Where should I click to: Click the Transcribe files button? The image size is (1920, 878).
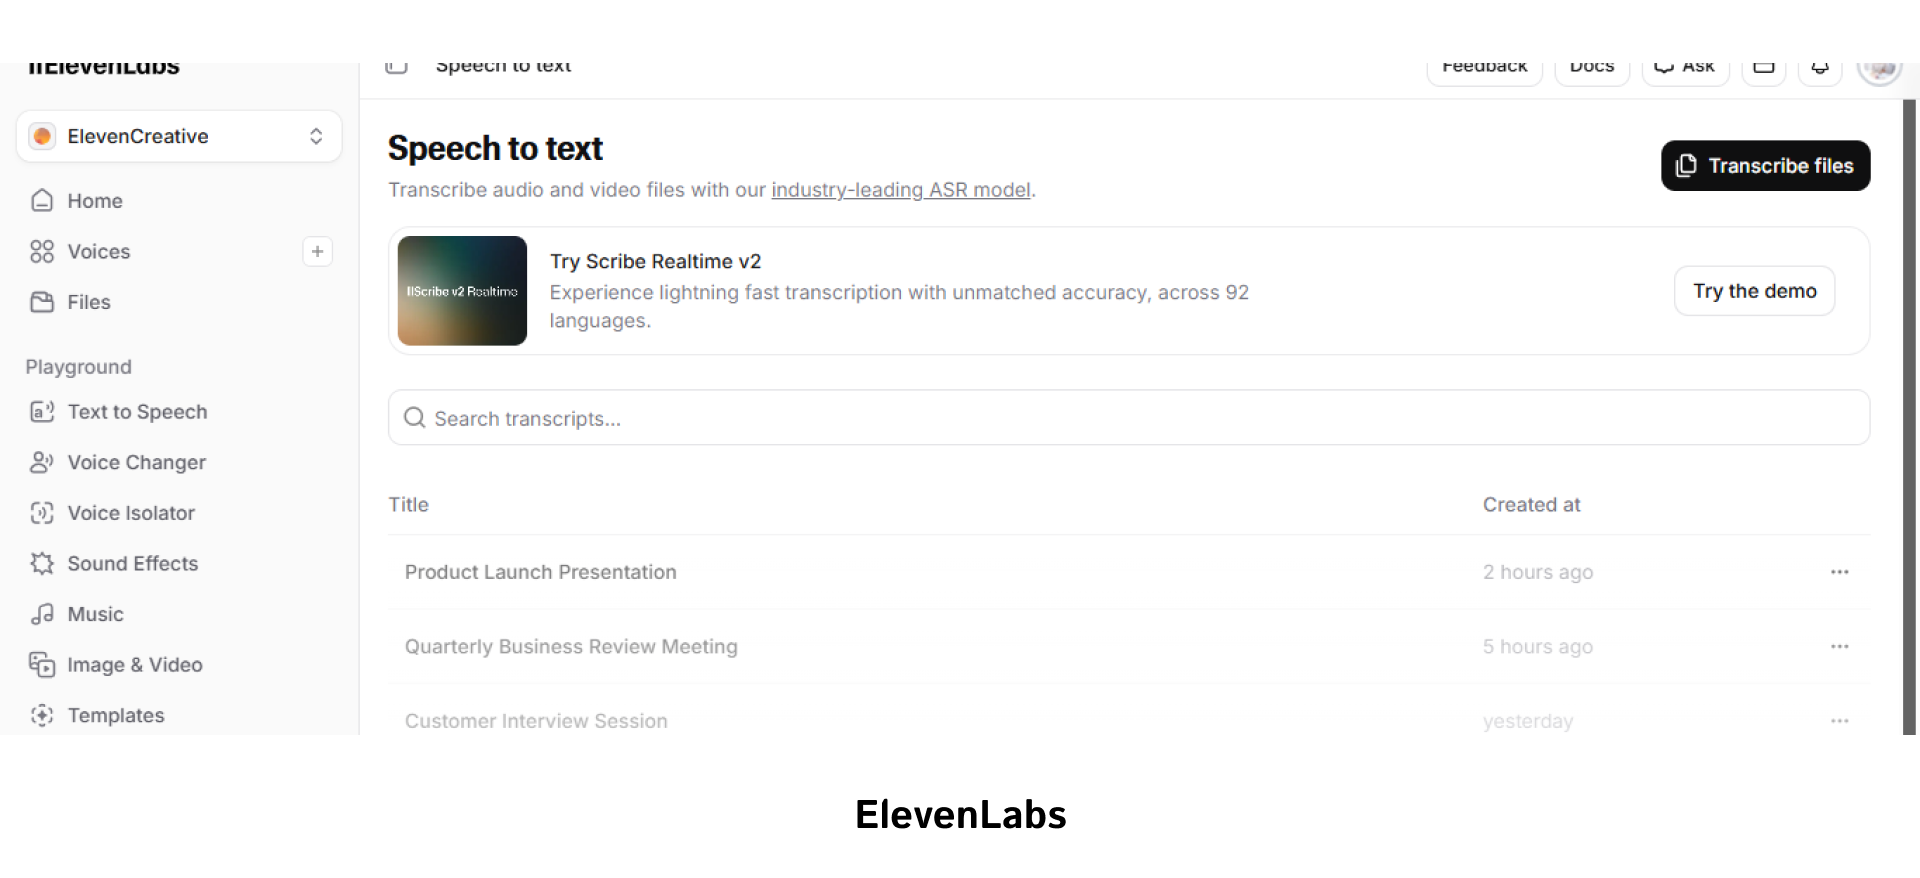(1765, 165)
